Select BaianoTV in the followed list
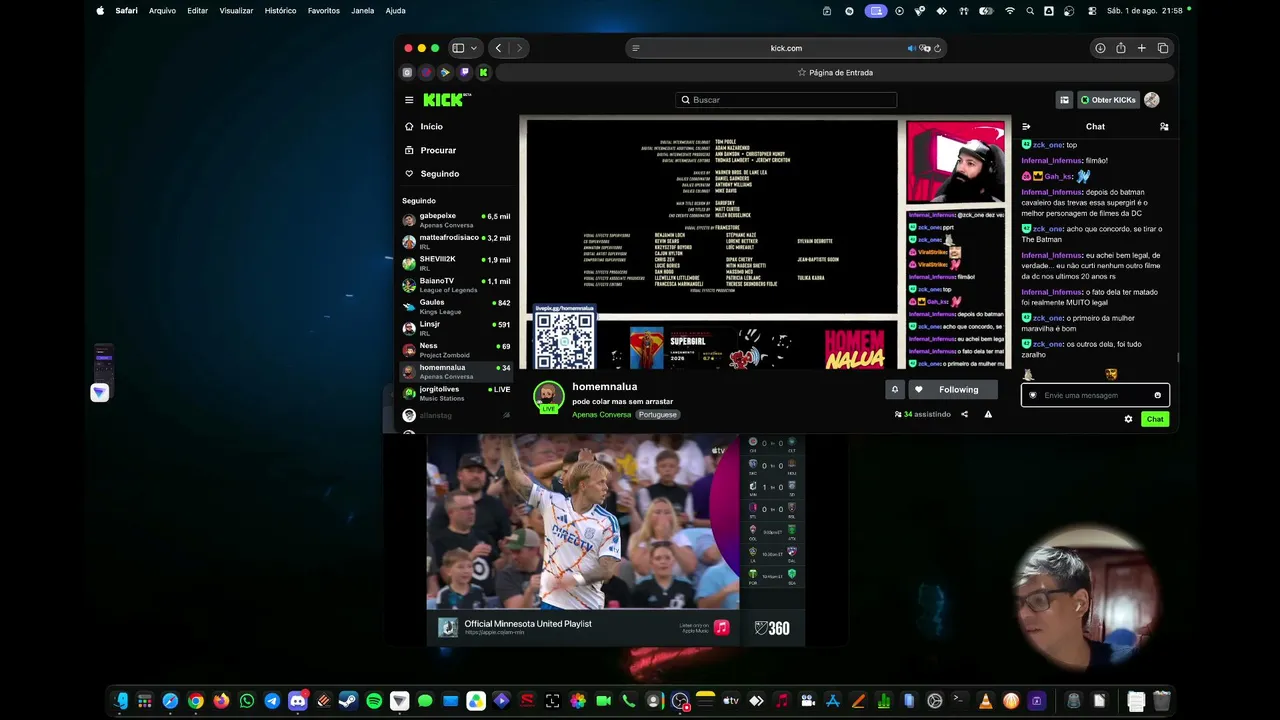The width and height of the screenshot is (1280, 720). 456,286
